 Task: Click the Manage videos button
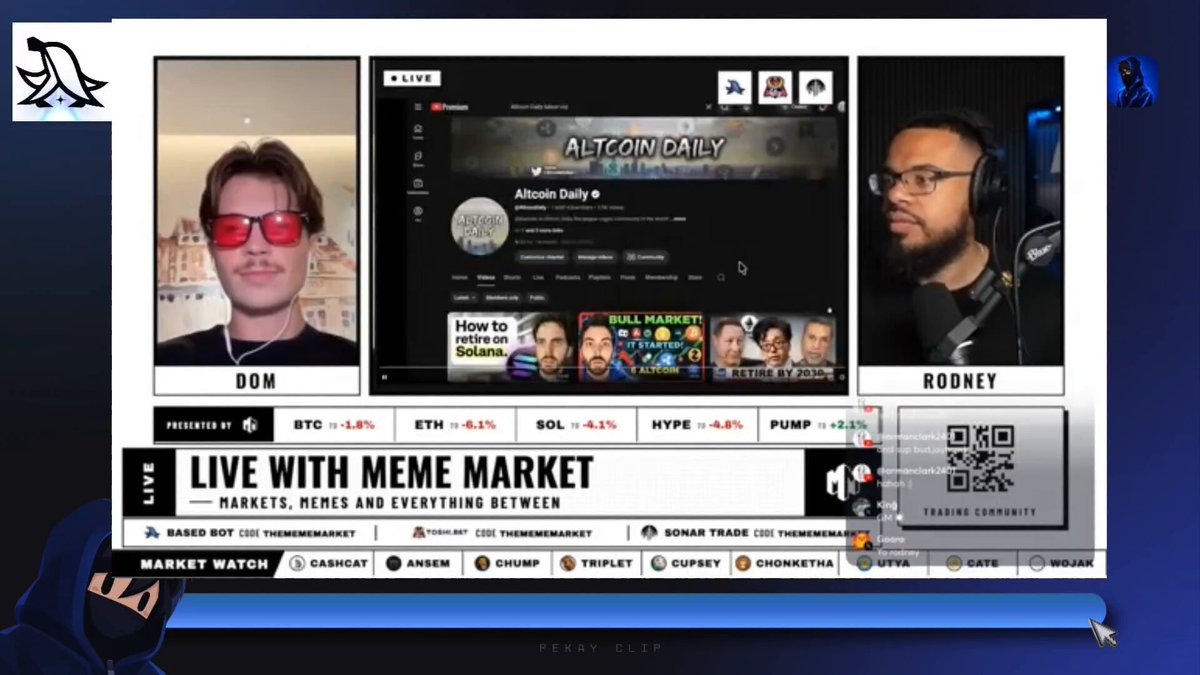click(x=597, y=257)
